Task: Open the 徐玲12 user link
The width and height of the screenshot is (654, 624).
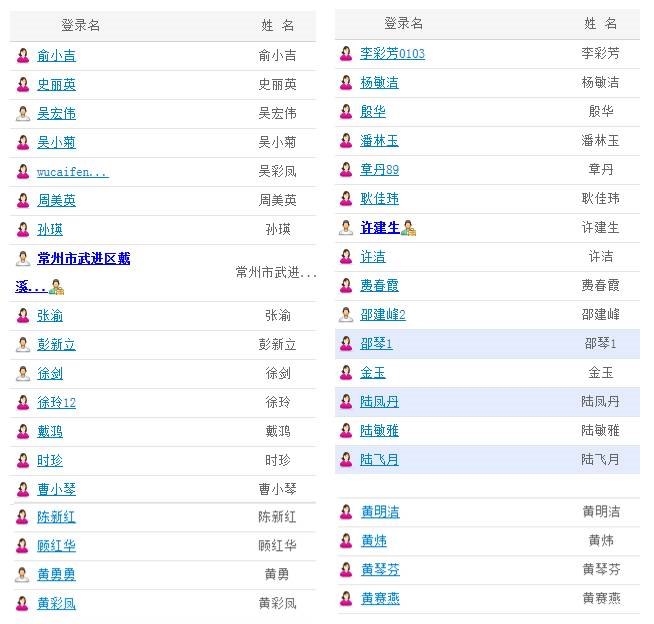Action: (56, 403)
